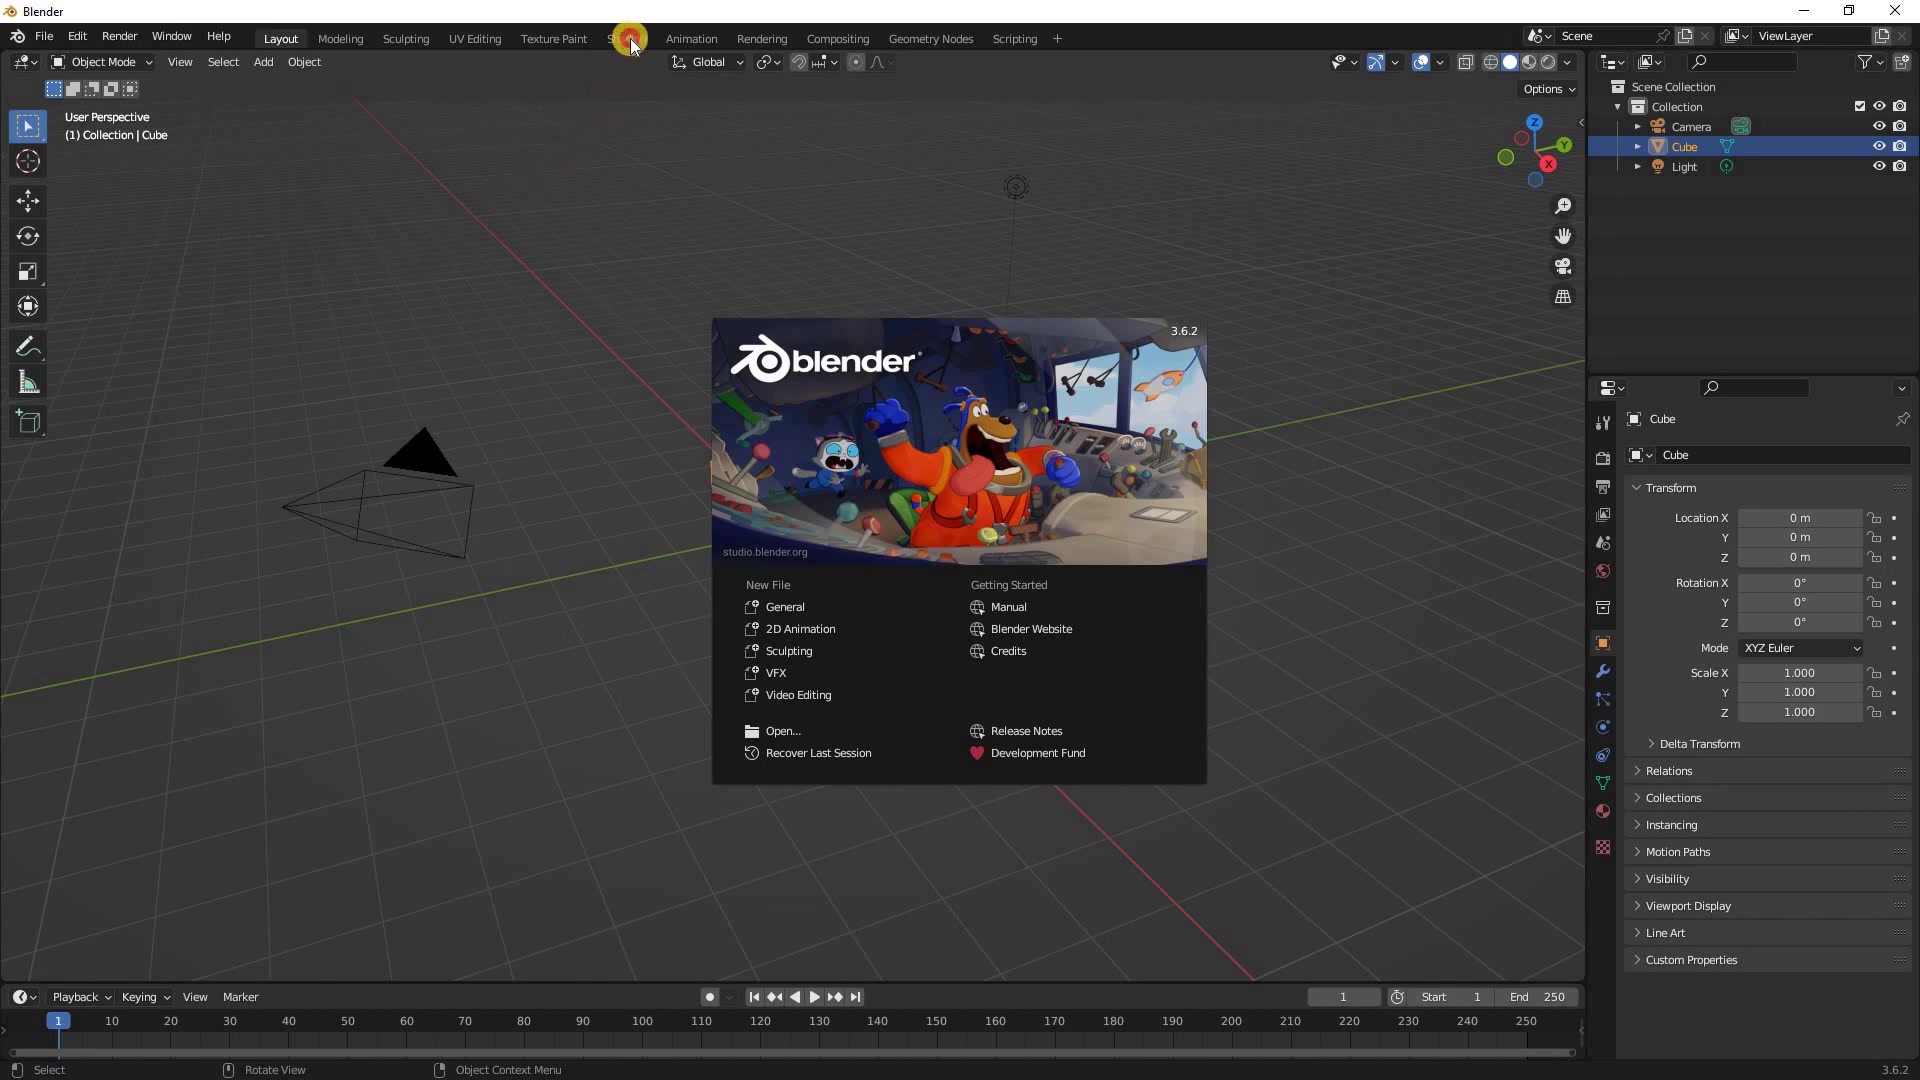Open viewport Options dropdown

point(1548,89)
